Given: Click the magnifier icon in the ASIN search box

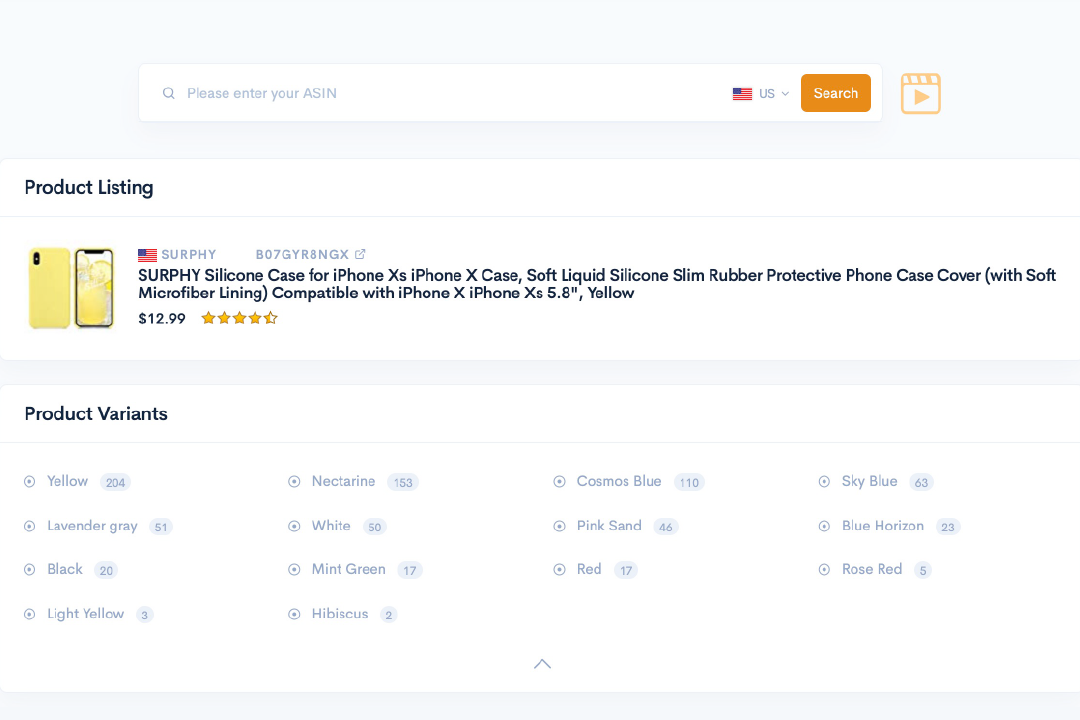Looking at the screenshot, I should (x=168, y=93).
